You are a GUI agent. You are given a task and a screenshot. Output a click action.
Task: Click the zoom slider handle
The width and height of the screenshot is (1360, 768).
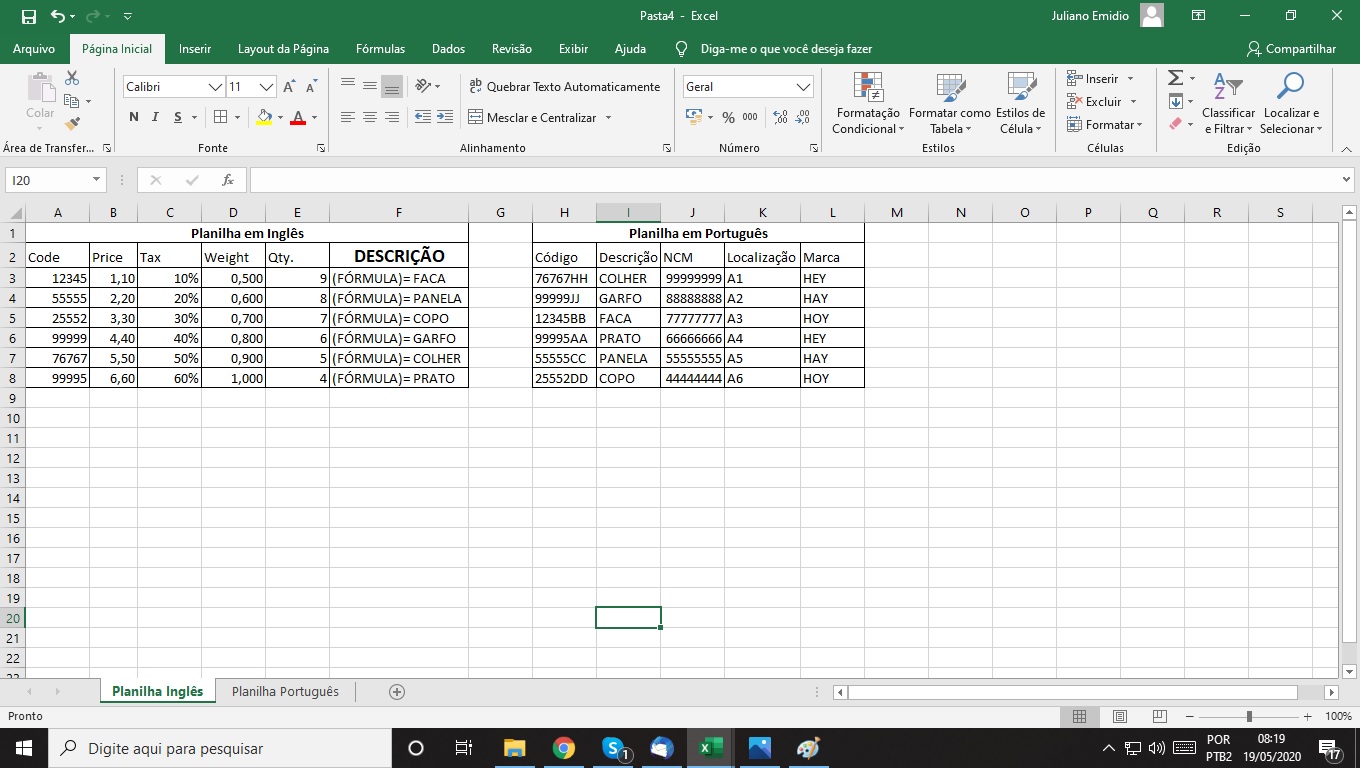tap(1249, 716)
